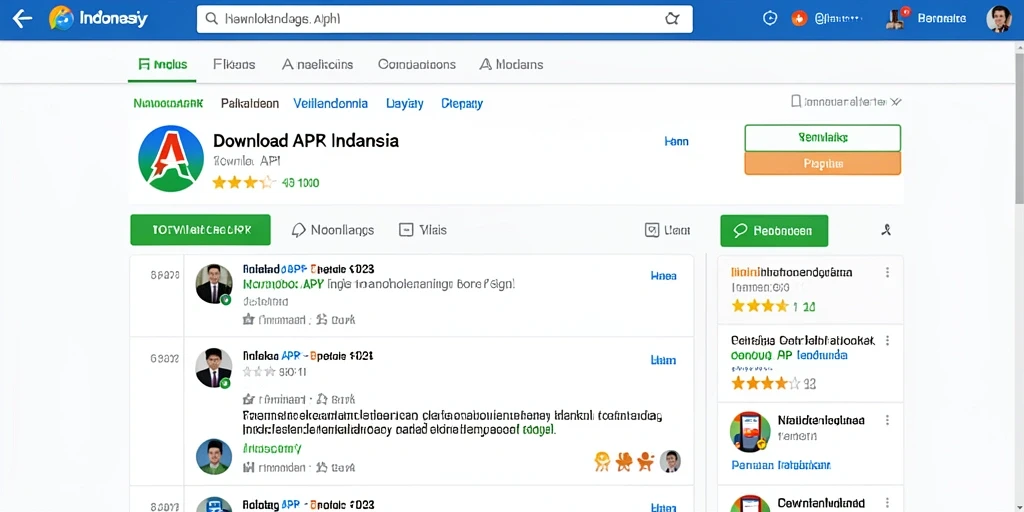Open the phone app icon beside Nialidnenleglanaa
Image resolution: width=1024 pixels, height=512 pixels.
pos(749,432)
